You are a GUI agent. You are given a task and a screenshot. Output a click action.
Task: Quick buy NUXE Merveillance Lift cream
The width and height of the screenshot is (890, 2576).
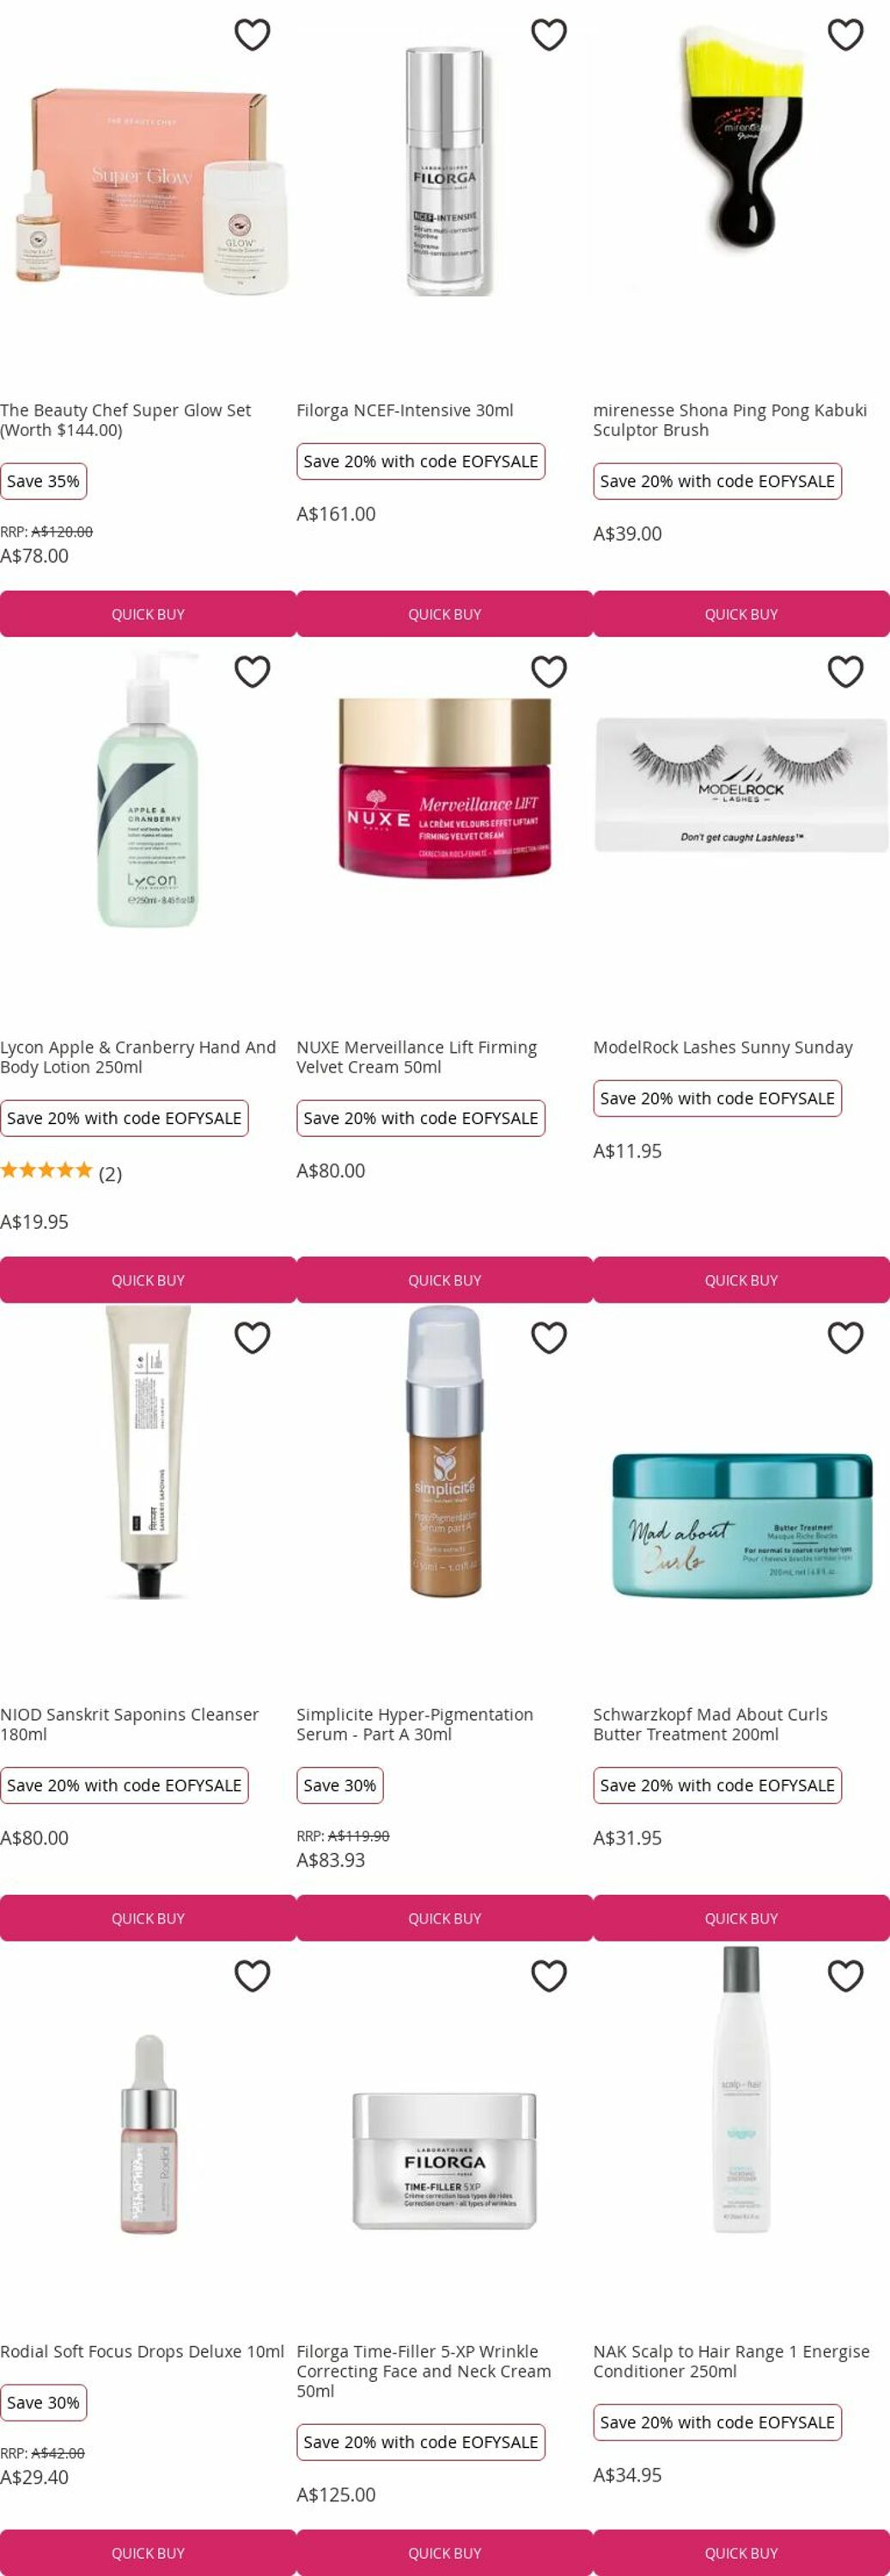pos(445,1280)
